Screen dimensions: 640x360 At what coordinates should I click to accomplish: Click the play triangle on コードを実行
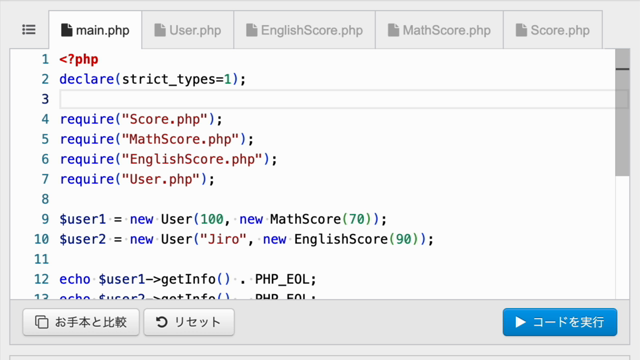click(x=520, y=322)
